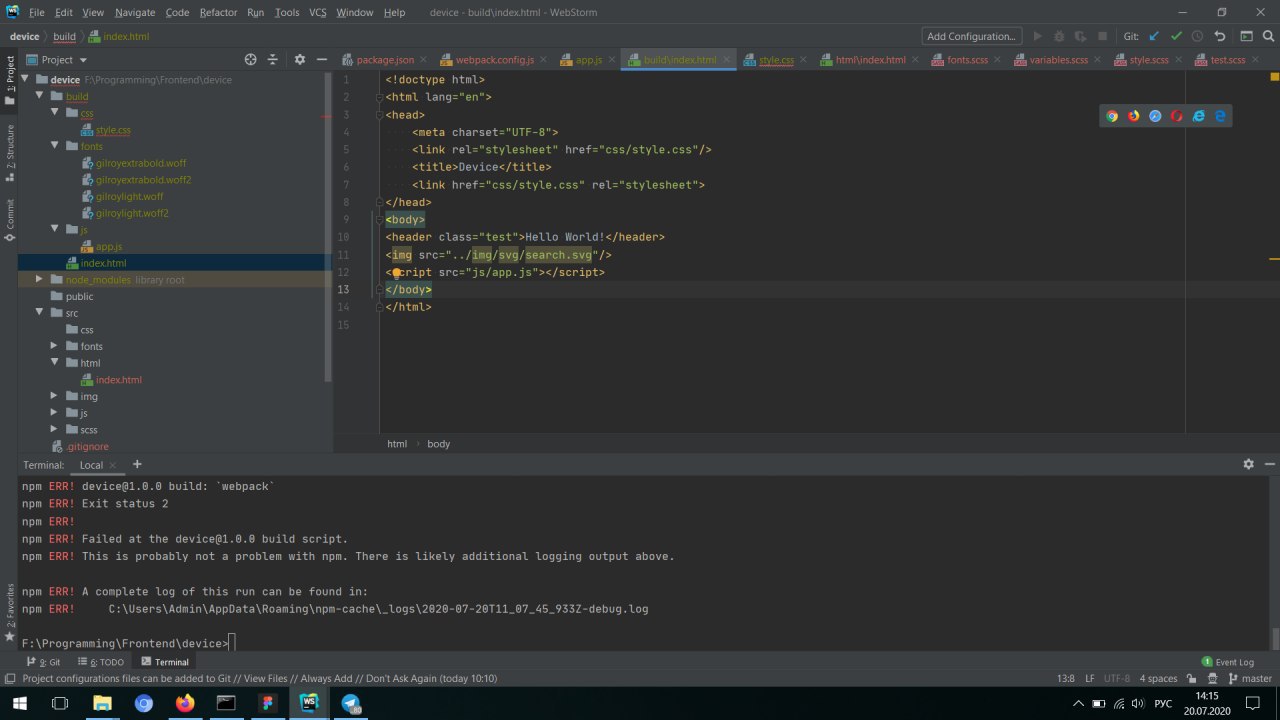This screenshot has width=1280, height=720.
Task: Expand the img folder under src
Action: [55, 396]
